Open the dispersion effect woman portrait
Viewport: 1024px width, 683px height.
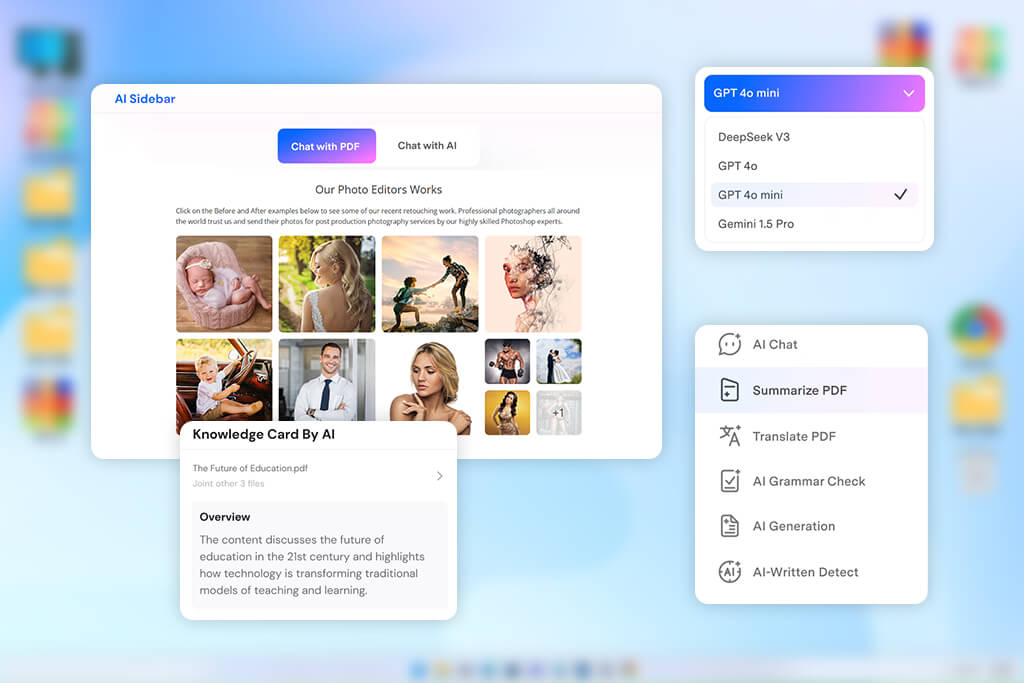[534, 284]
